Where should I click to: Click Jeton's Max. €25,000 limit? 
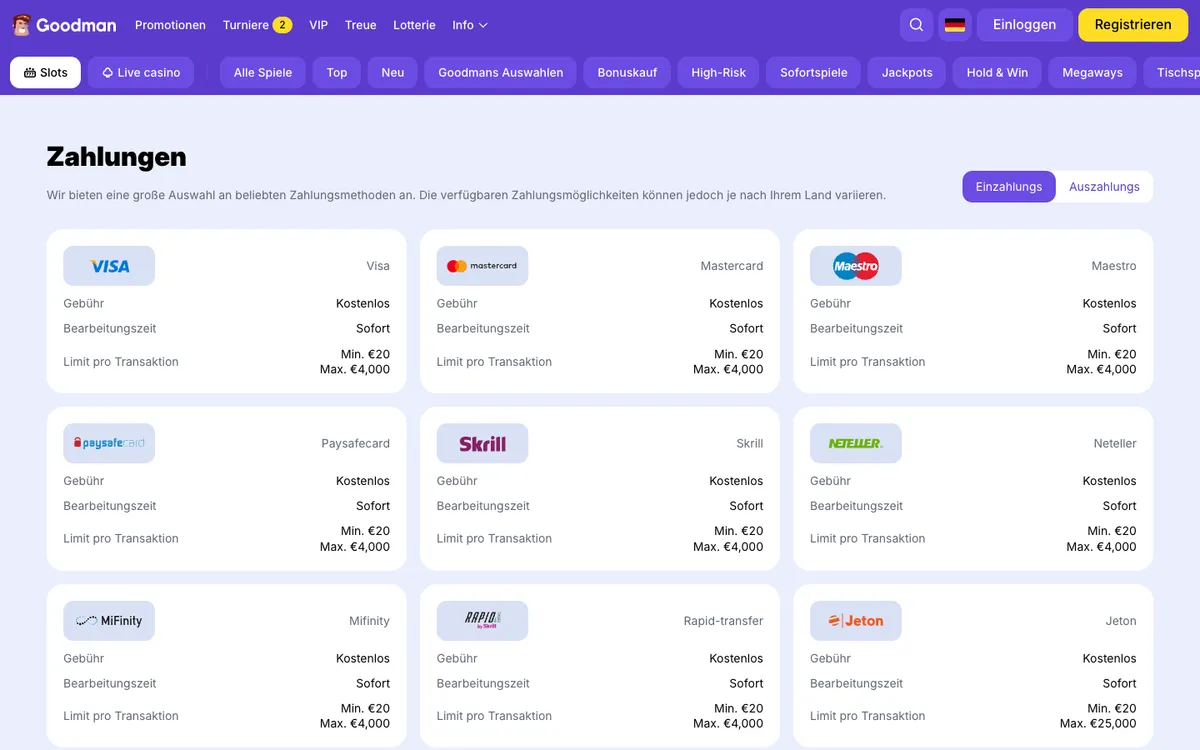pyautogui.click(x=1098, y=724)
